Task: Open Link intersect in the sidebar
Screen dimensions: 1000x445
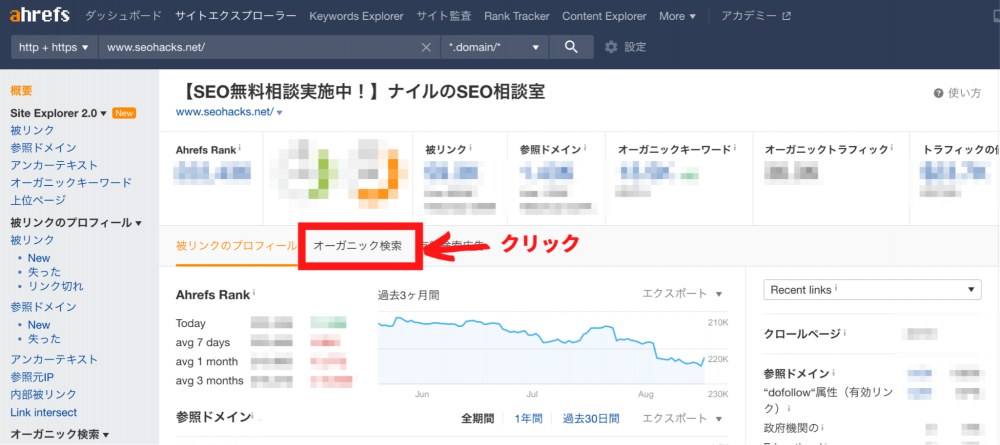Action: (x=43, y=412)
